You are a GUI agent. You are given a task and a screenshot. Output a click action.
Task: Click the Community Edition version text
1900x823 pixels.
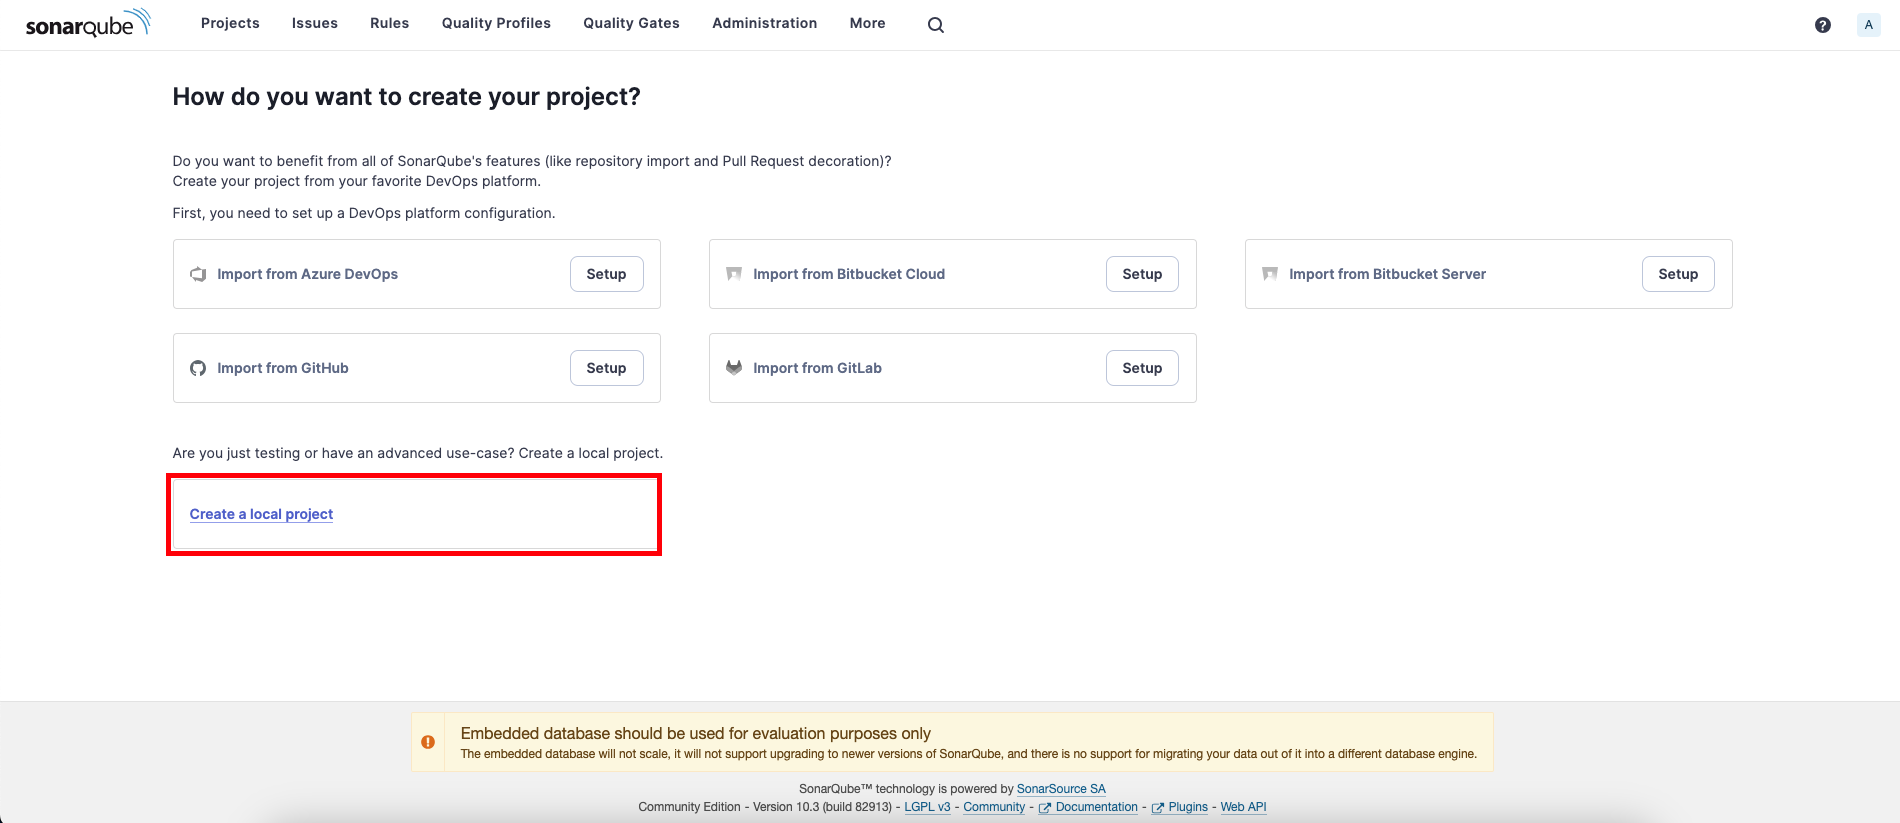[765, 807]
